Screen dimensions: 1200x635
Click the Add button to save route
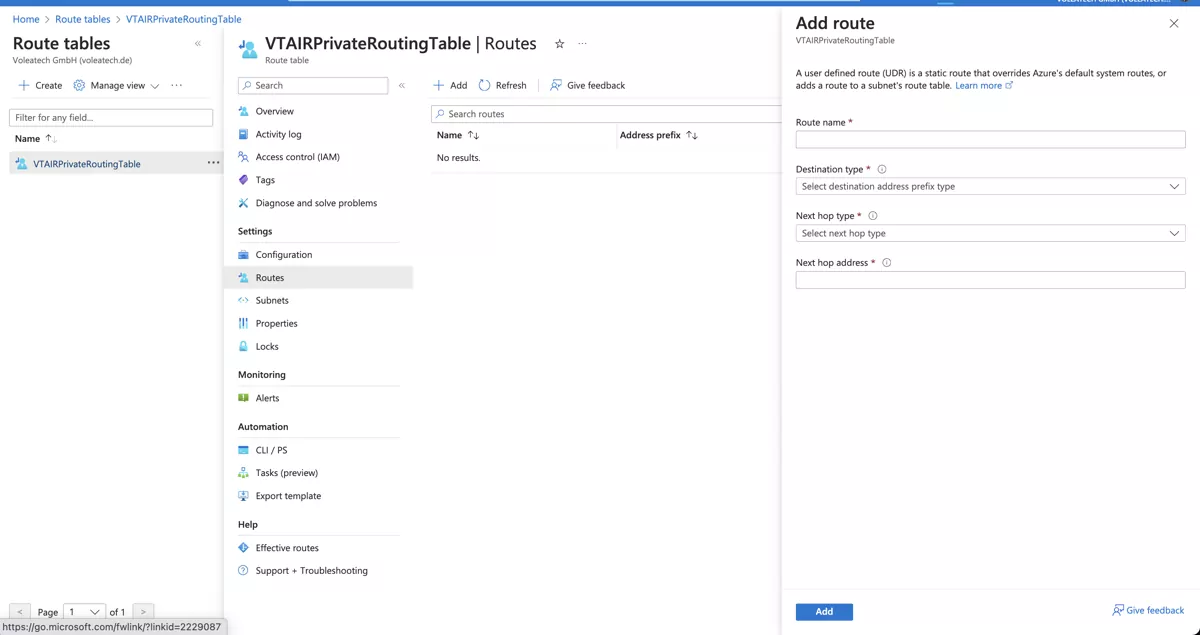(824, 611)
